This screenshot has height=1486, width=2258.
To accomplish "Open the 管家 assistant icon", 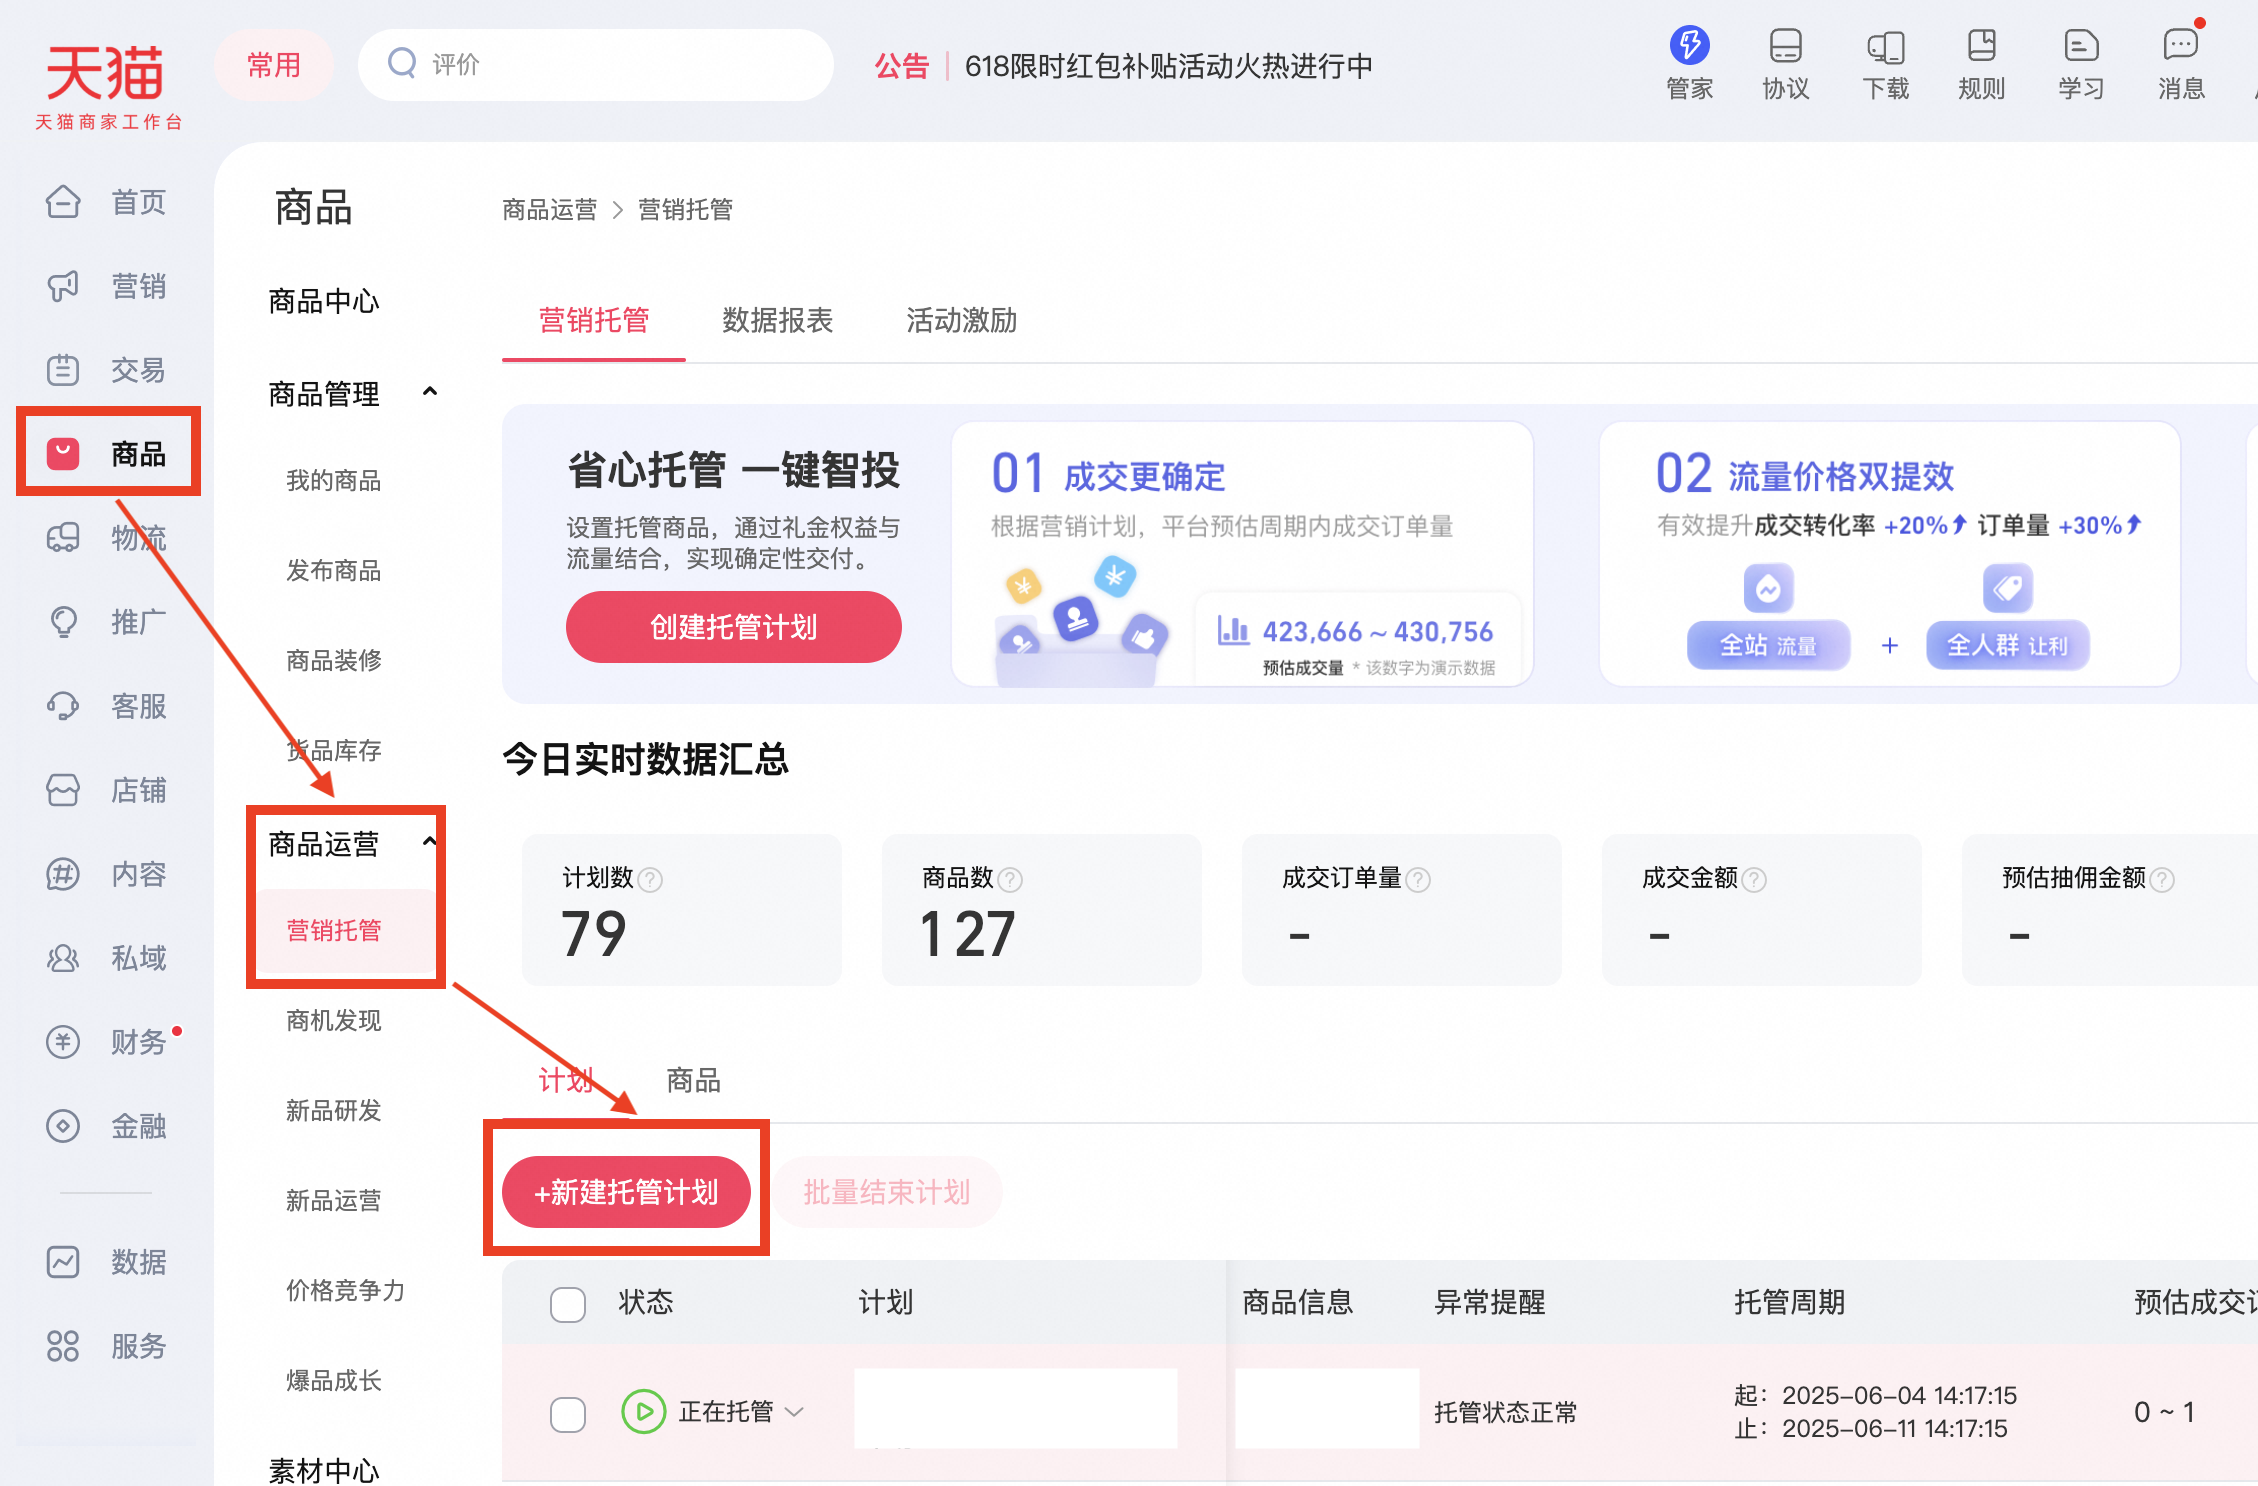I will point(1689,63).
